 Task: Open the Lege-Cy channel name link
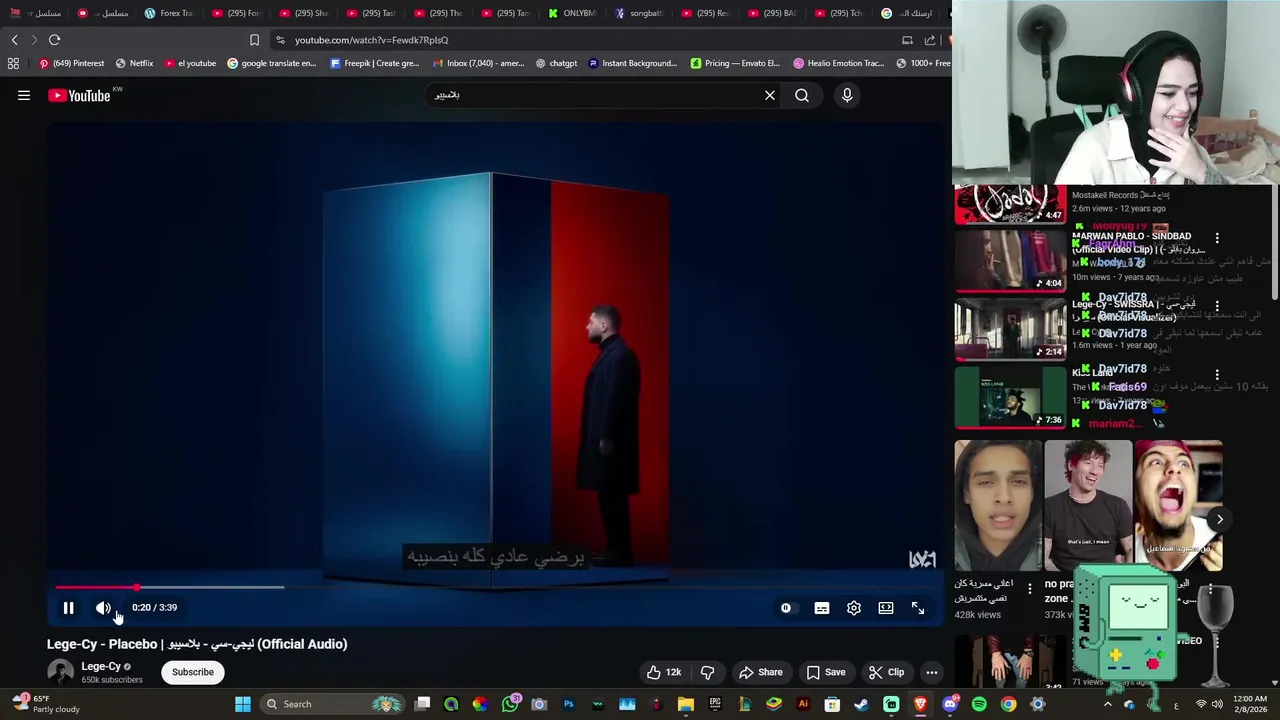tap(101, 666)
